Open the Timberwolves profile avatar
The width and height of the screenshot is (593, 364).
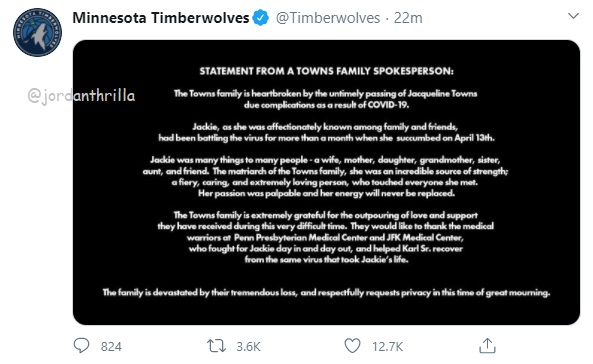coord(37,32)
